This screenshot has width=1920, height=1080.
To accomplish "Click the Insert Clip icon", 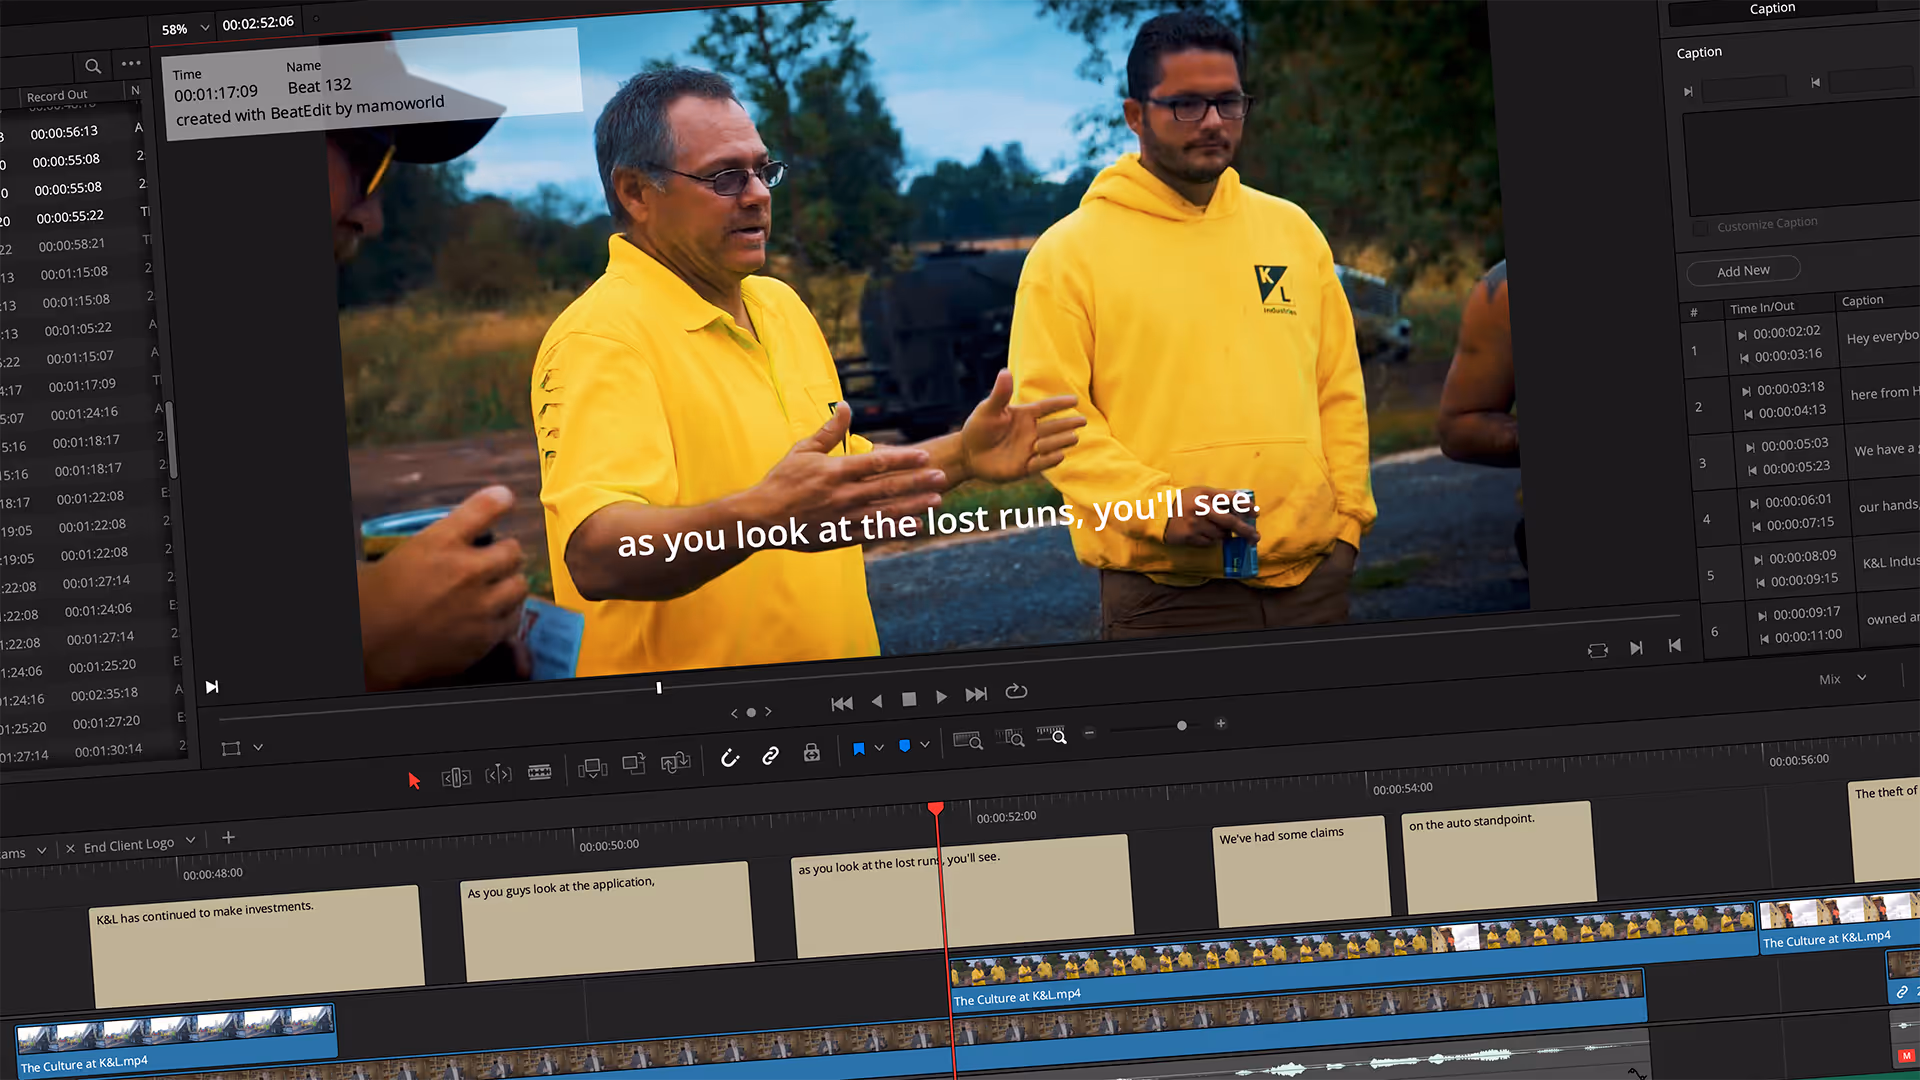I will click(x=592, y=765).
